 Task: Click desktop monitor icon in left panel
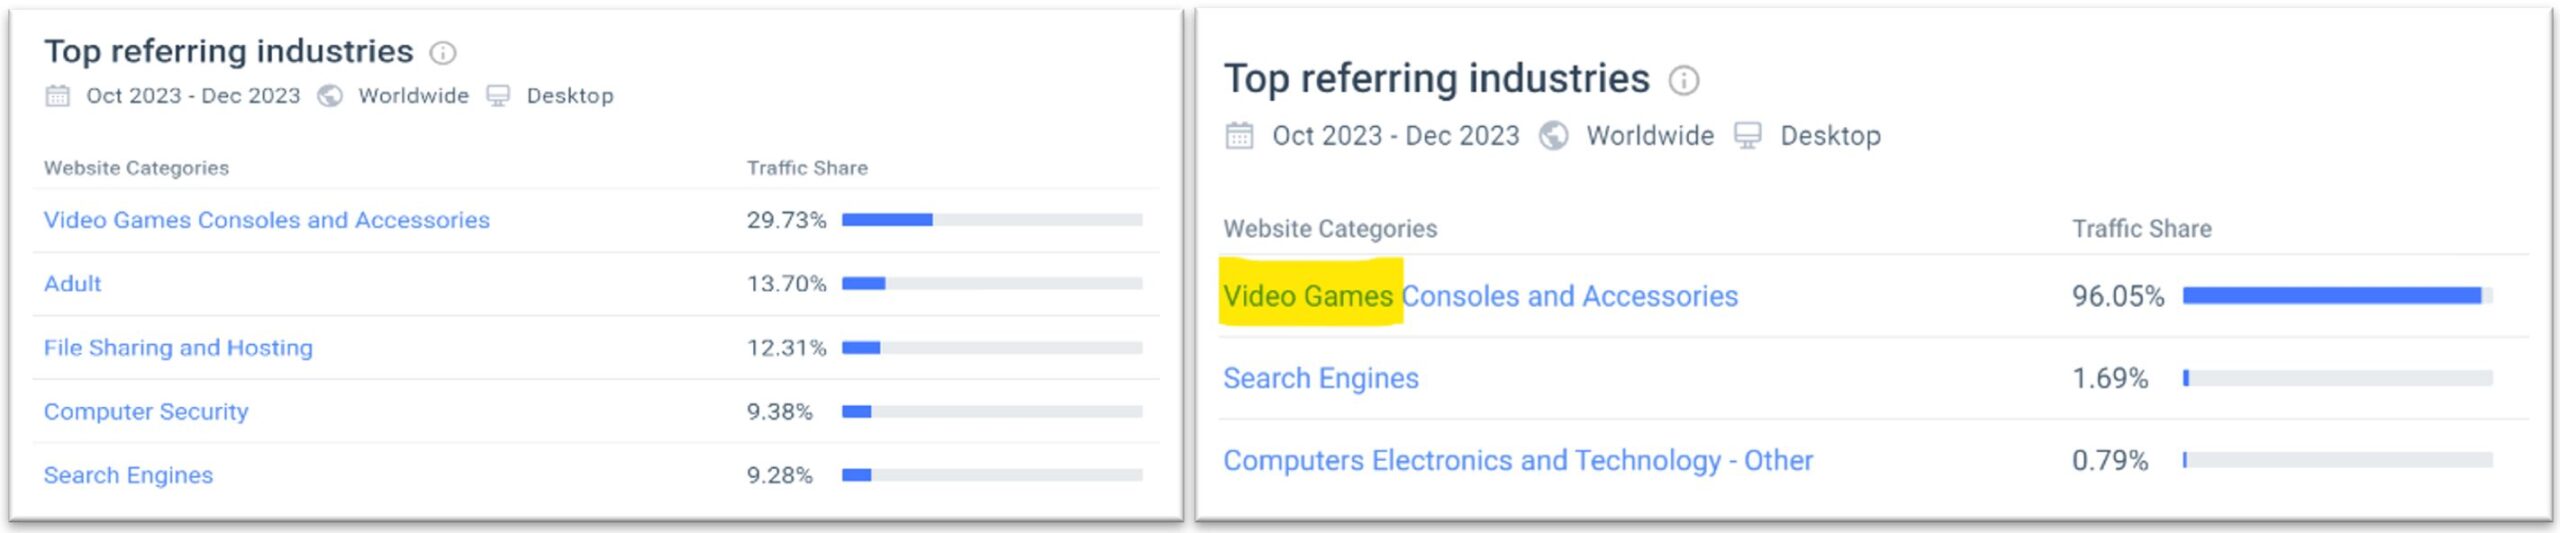coord(498,96)
